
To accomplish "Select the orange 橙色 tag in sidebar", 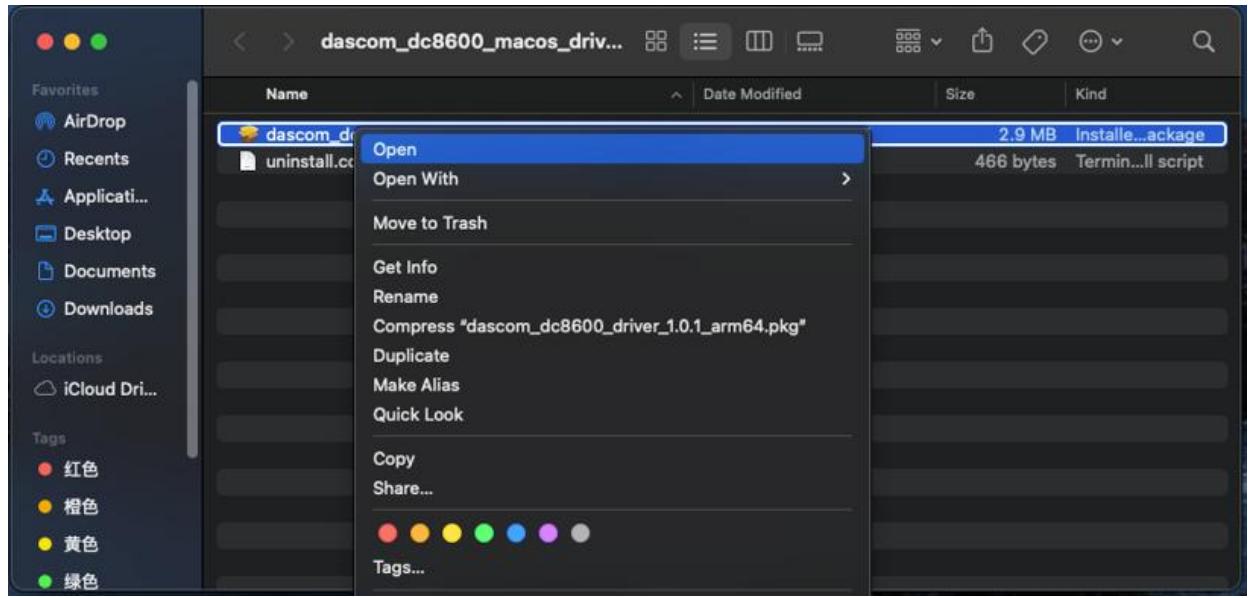I will (68, 506).
